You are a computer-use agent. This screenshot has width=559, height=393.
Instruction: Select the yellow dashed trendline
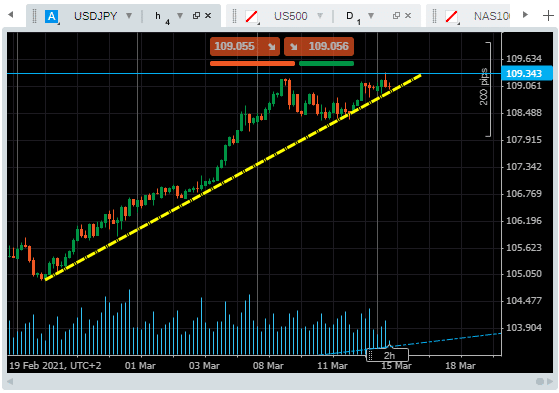click(234, 177)
